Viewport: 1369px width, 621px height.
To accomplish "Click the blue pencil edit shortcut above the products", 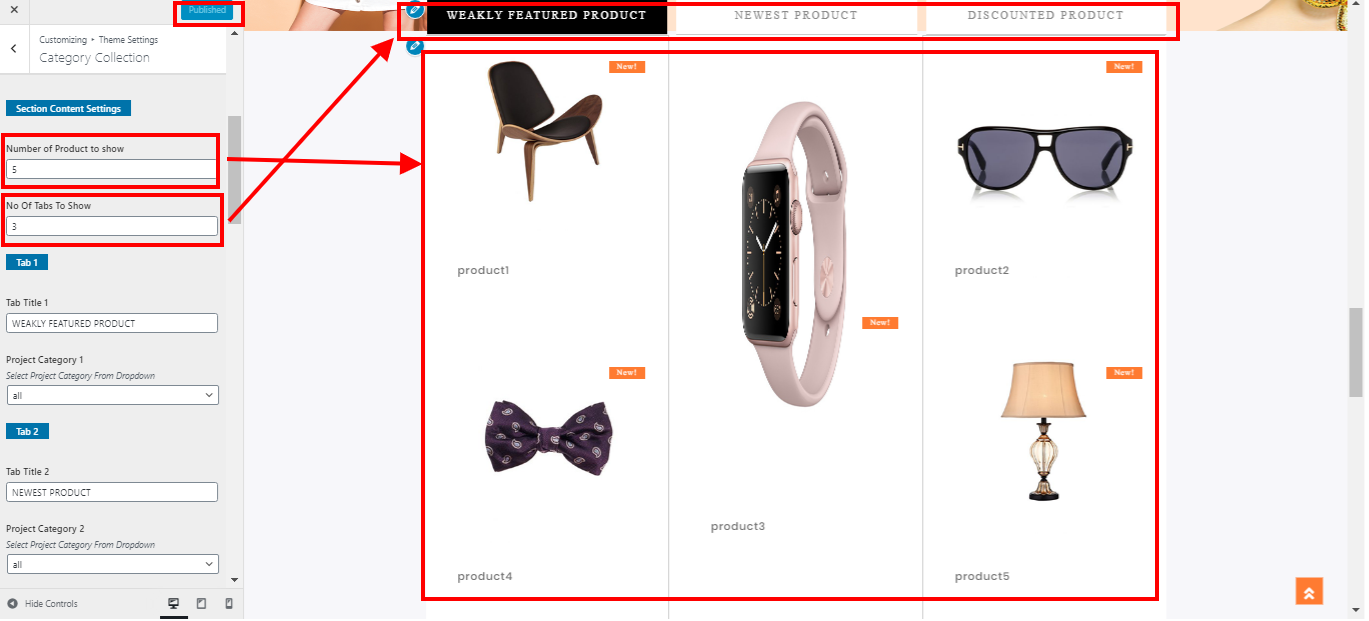I will coord(416,47).
